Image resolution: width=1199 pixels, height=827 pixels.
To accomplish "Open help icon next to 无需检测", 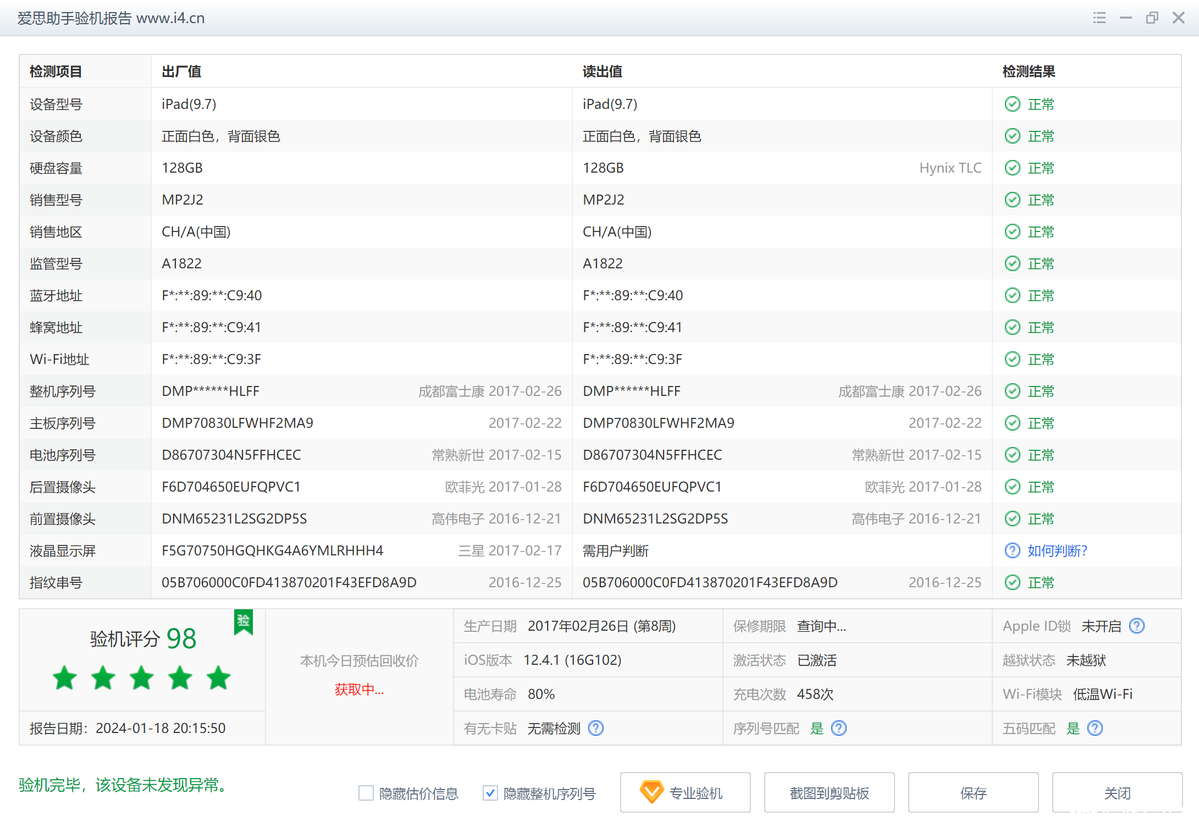I will coord(596,728).
